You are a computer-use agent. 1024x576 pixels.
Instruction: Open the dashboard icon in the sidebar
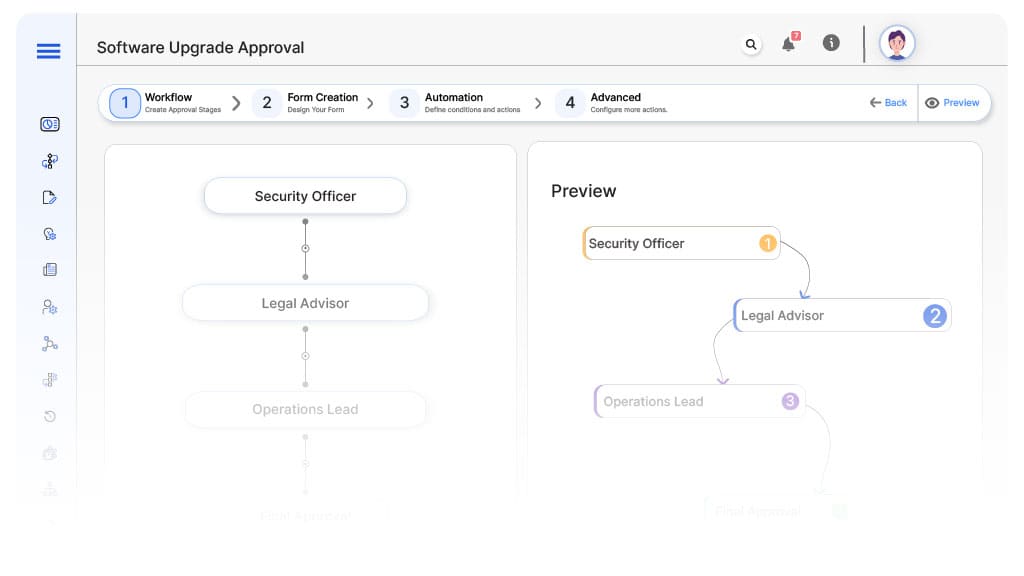[50, 124]
